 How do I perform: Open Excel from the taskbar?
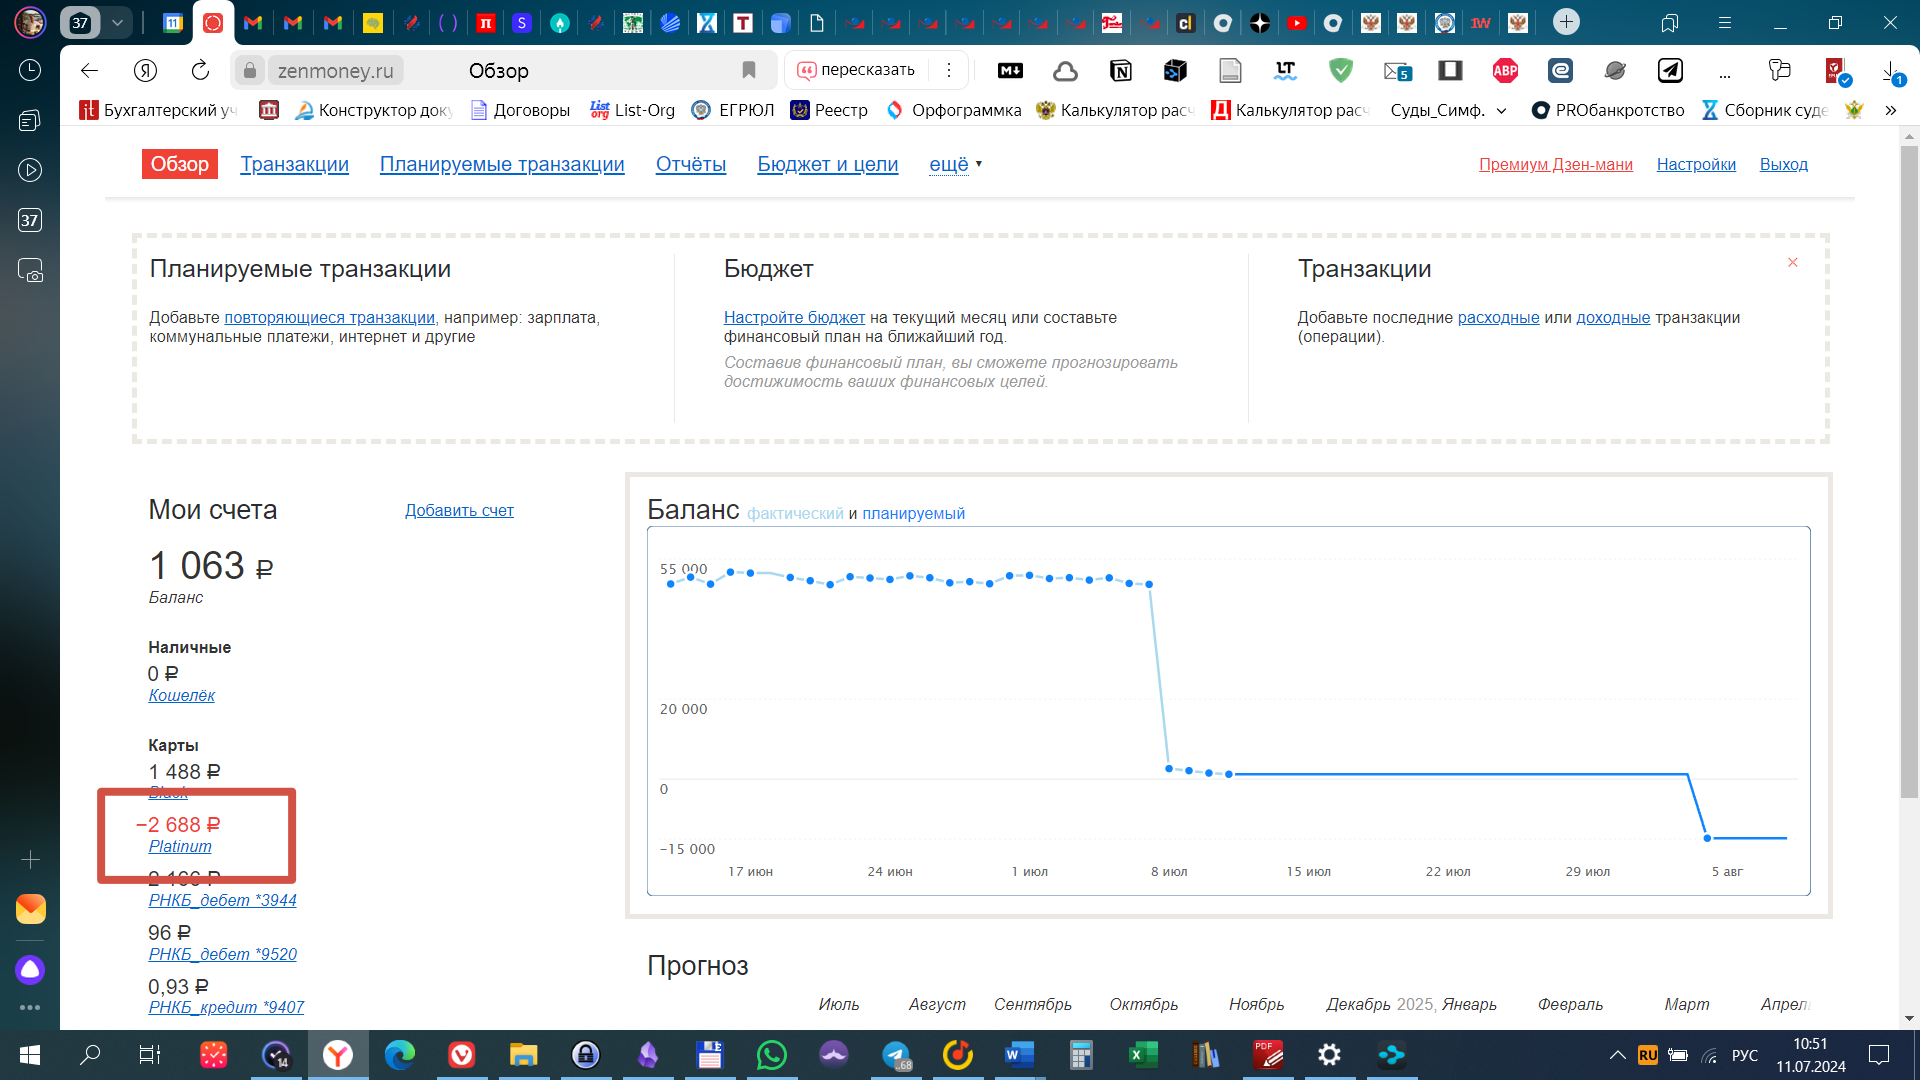tap(1143, 1055)
